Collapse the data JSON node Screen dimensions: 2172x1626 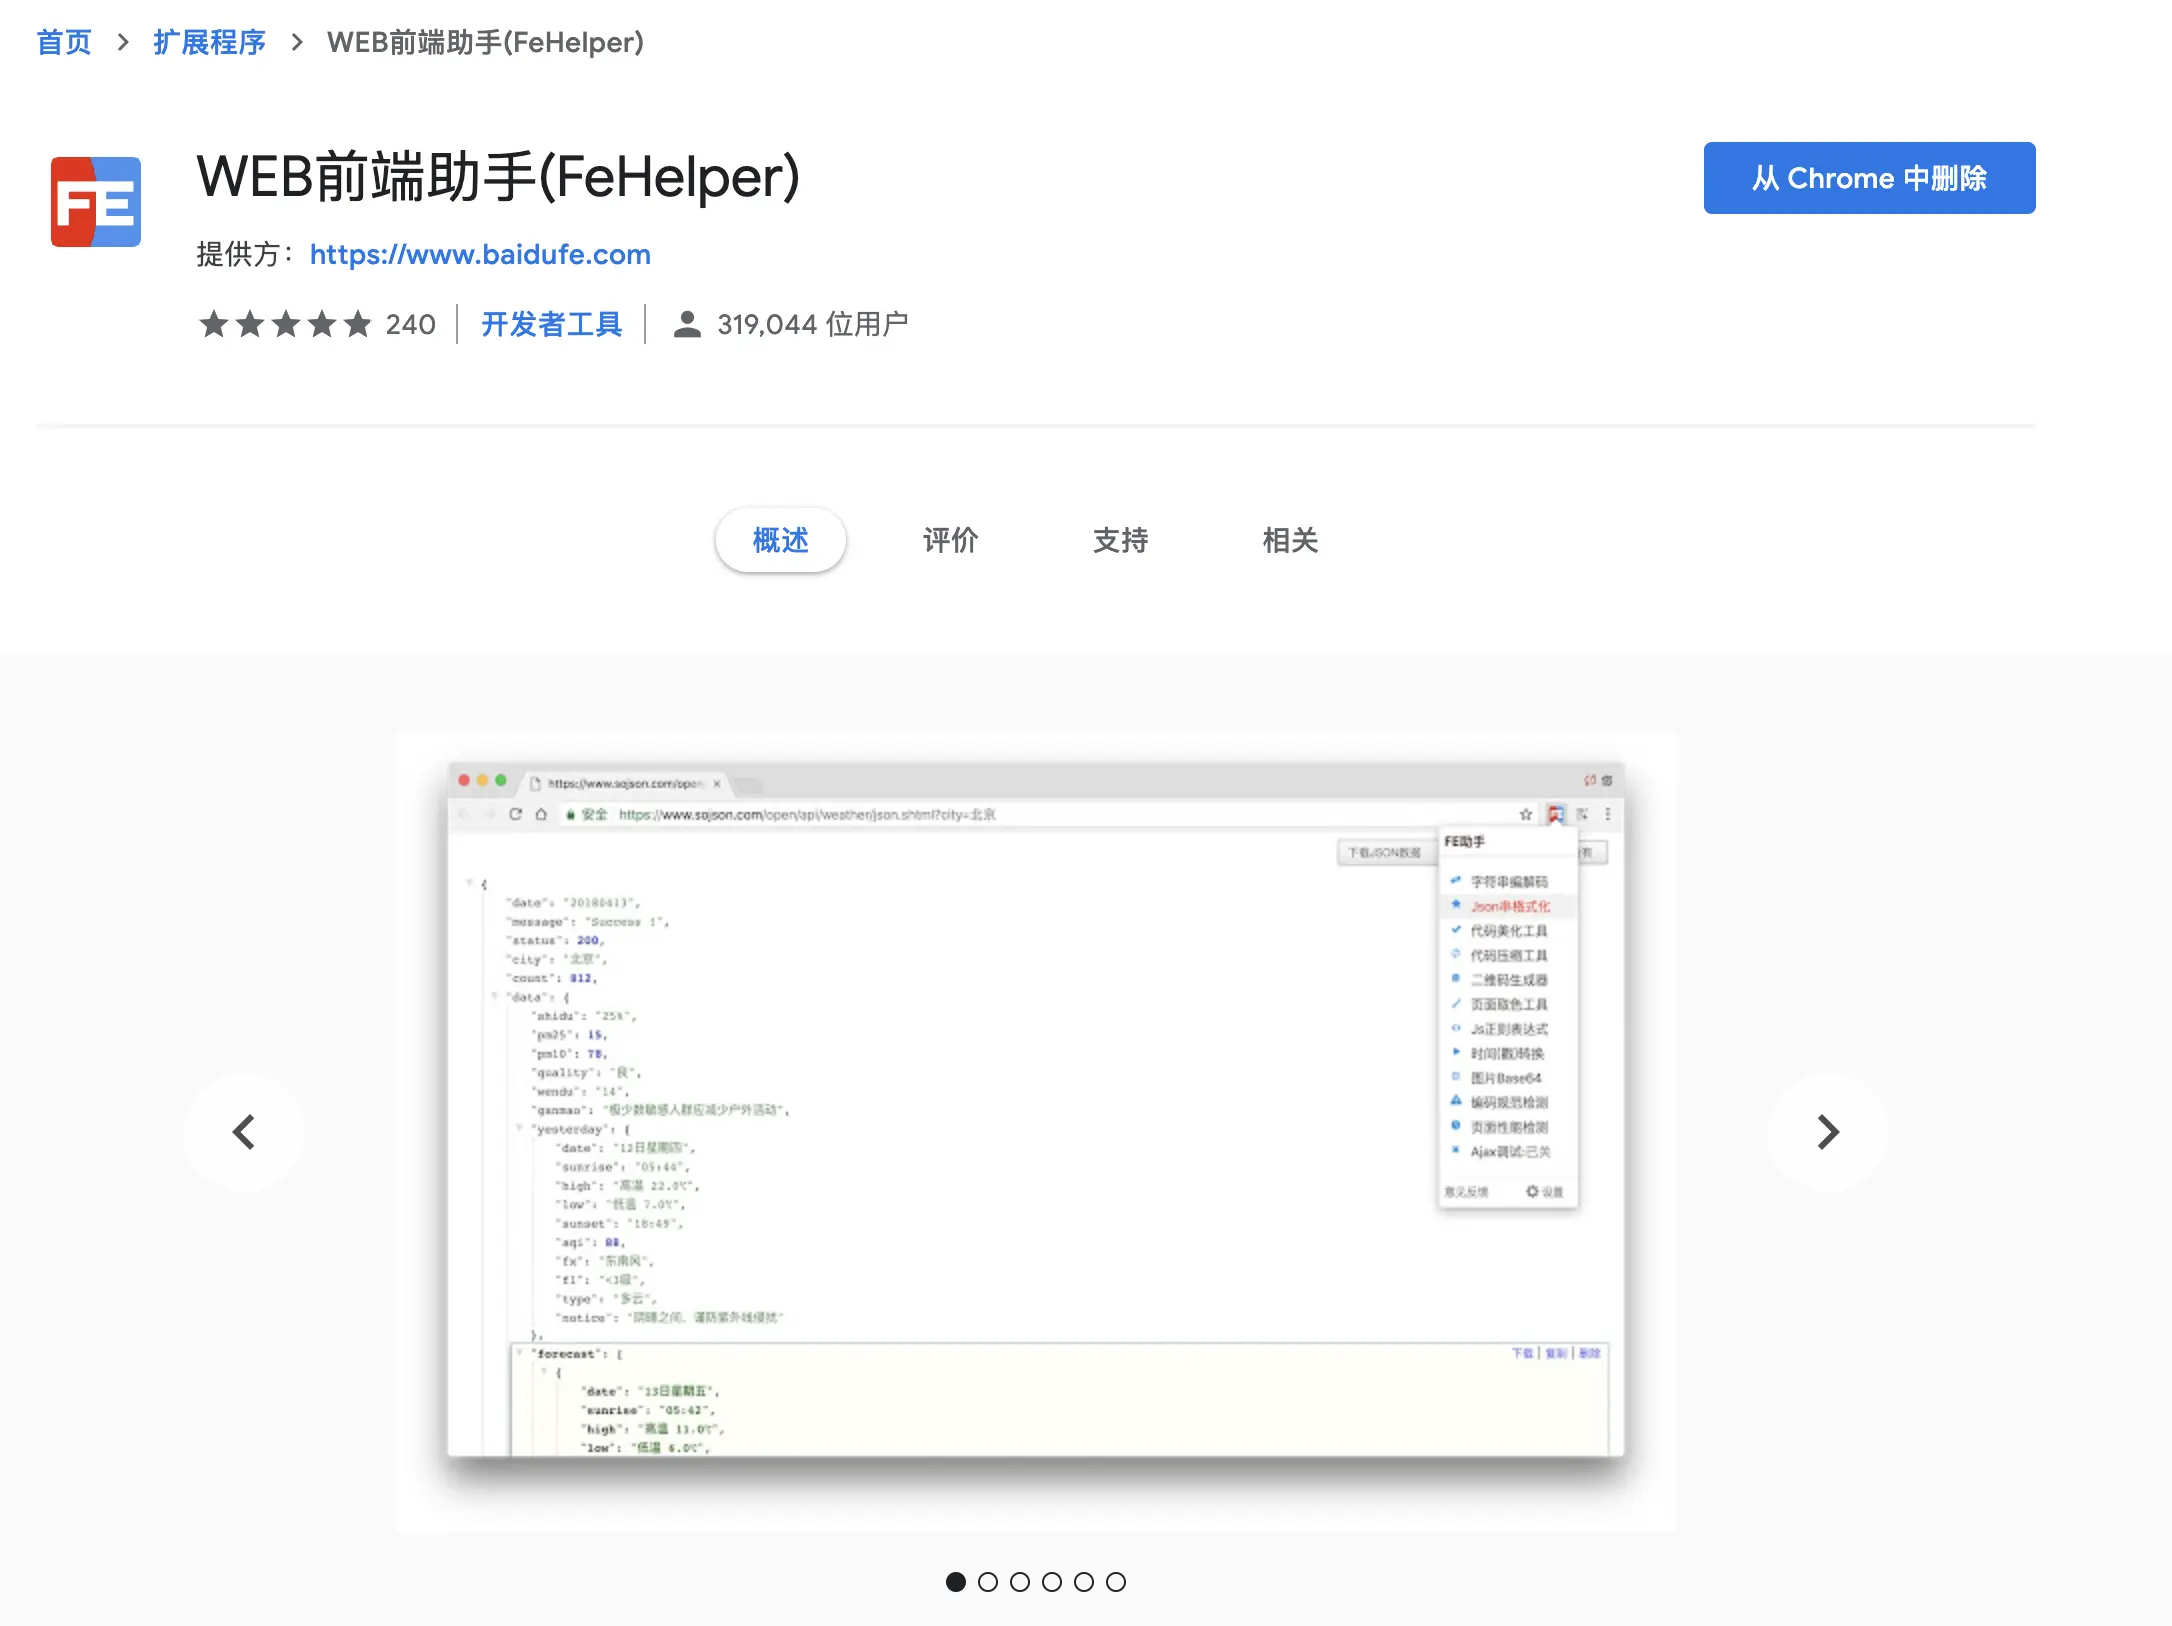click(495, 996)
